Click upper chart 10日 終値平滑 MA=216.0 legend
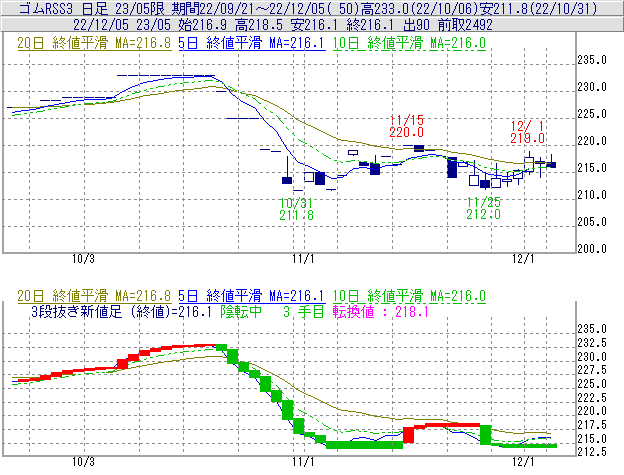This screenshot has width=624, height=475. tap(409, 43)
